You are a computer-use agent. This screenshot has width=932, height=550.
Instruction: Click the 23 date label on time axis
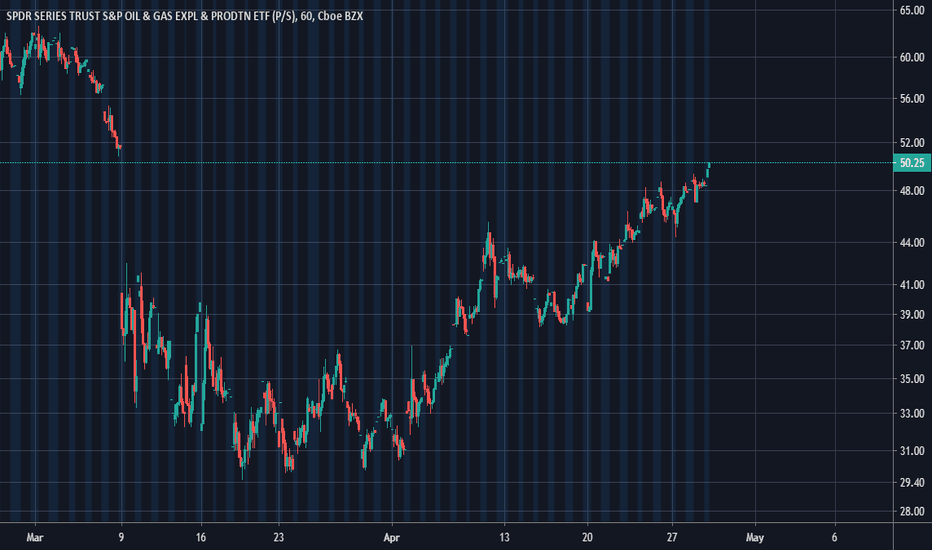tap(279, 538)
